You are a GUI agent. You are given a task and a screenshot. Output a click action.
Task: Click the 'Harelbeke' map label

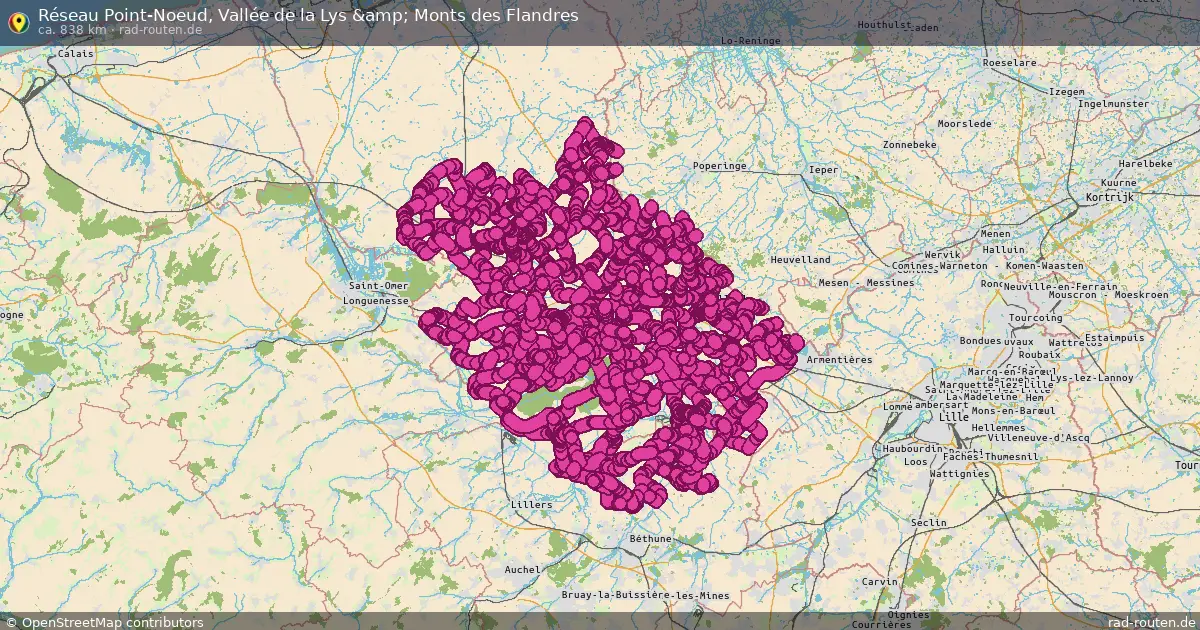pyautogui.click(x=1146, y=163)
